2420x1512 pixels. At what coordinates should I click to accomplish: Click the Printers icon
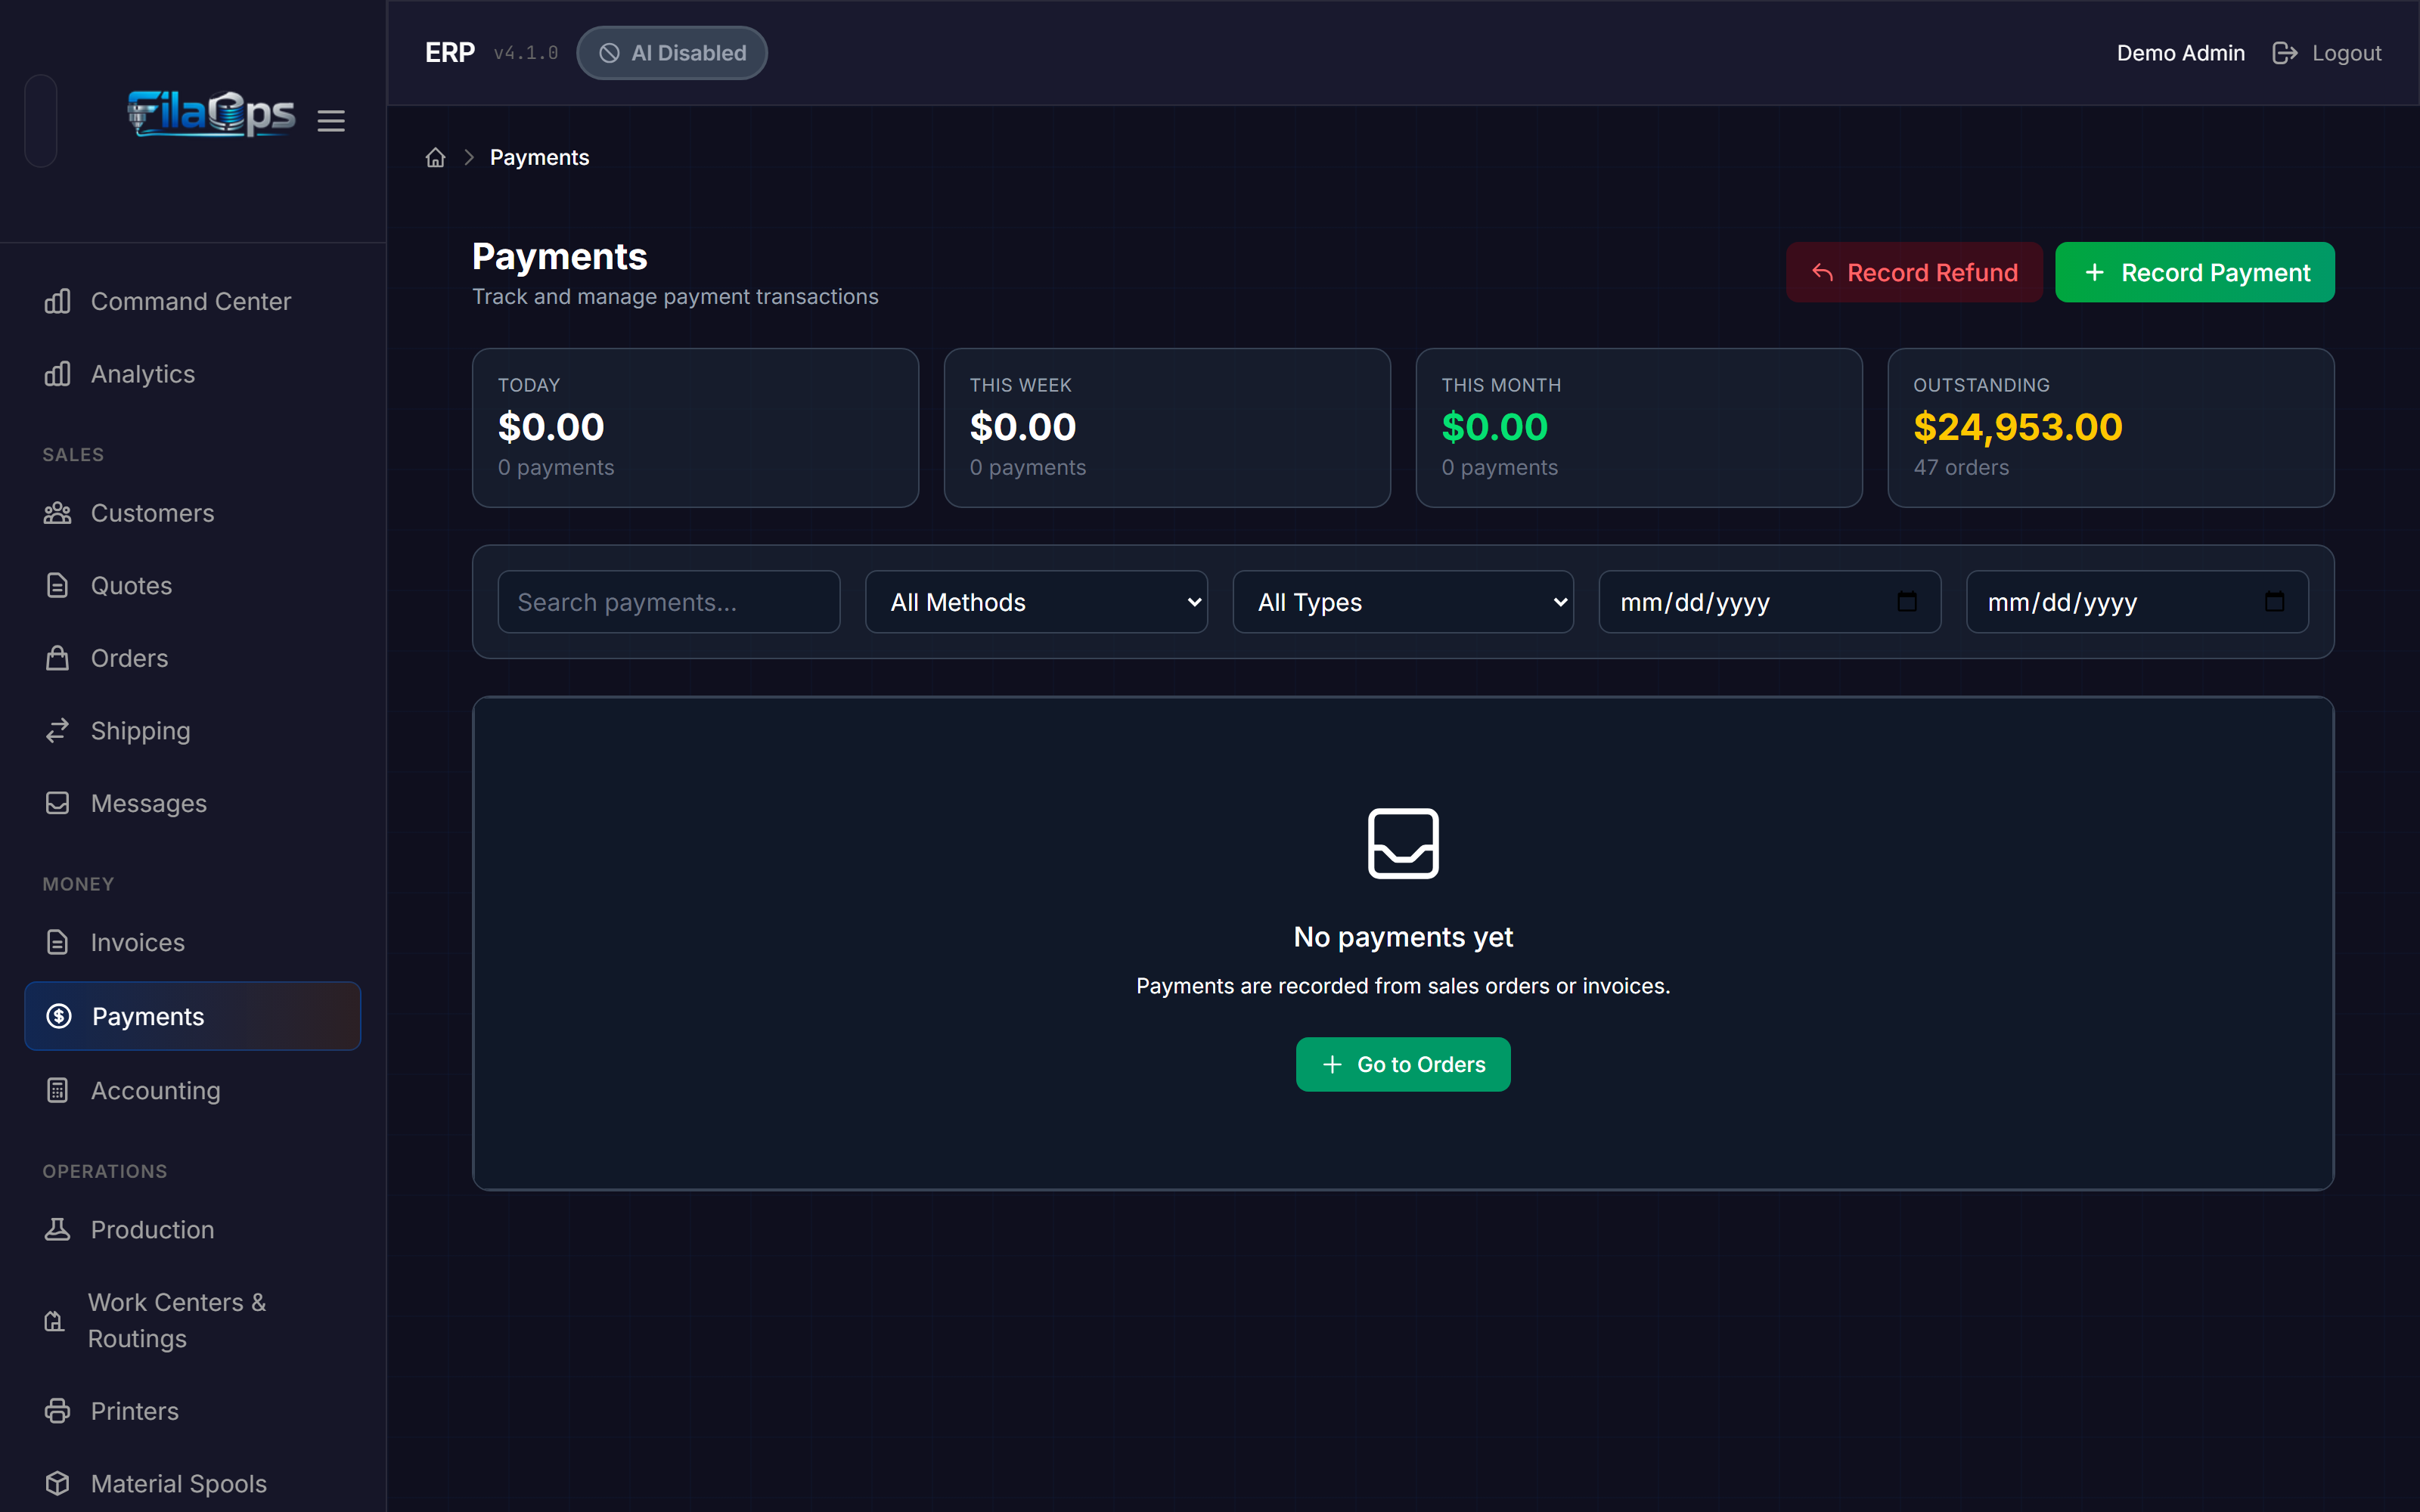58,1411
